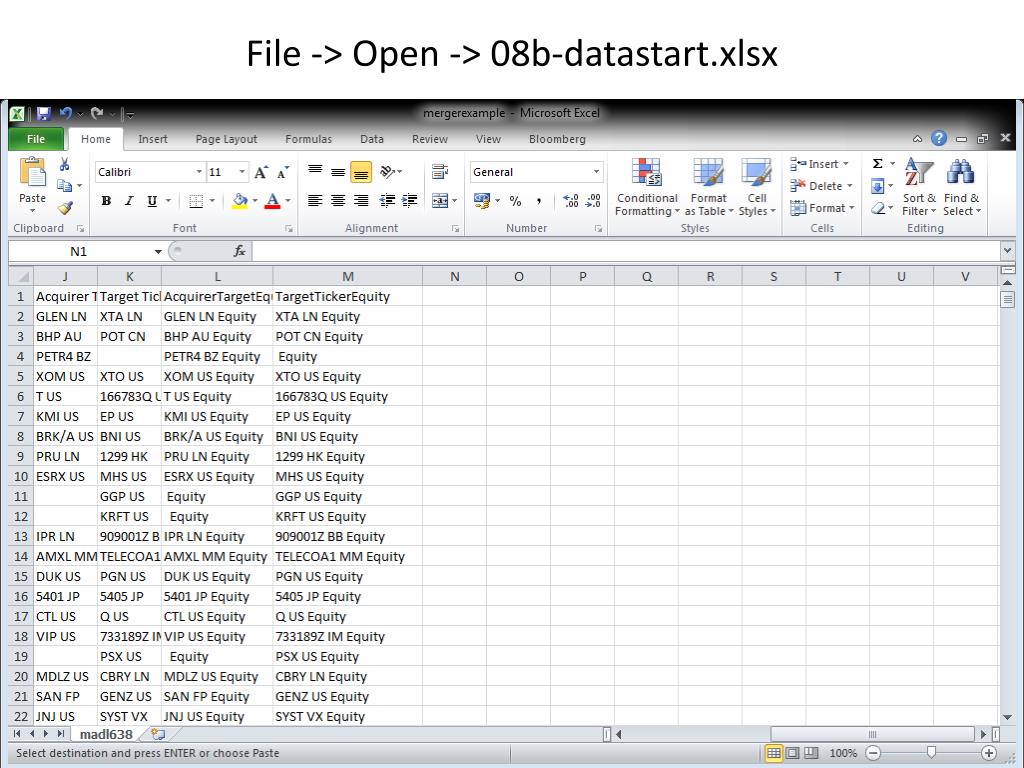Open the File tab
This screenshot has width=1024, height=768.
[x=36, y=139]
